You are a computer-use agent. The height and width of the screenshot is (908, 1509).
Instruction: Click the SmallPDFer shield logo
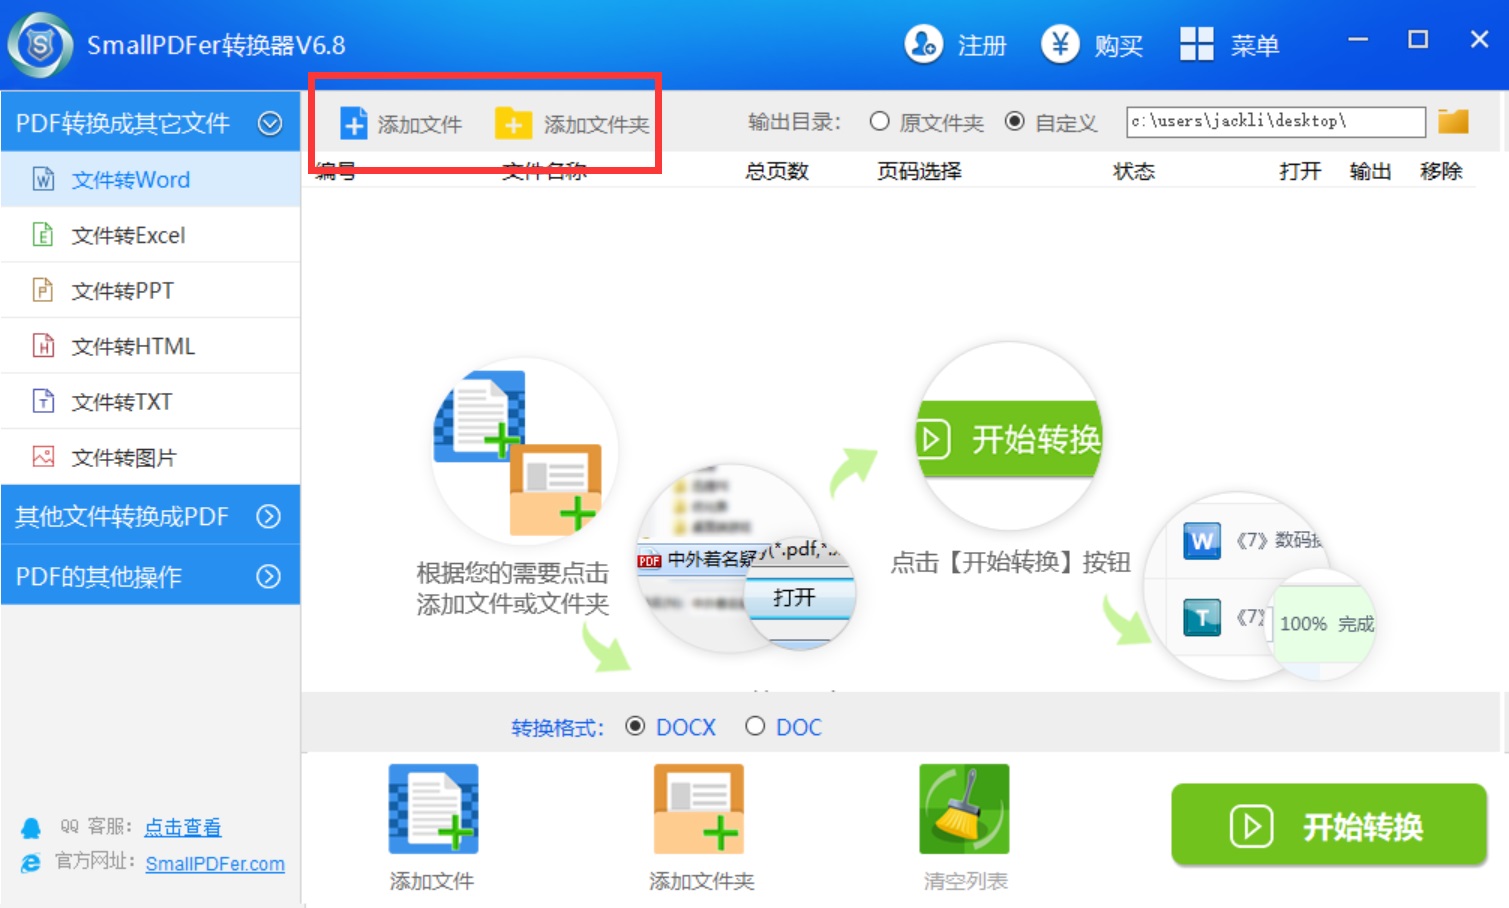pos(40,45)
